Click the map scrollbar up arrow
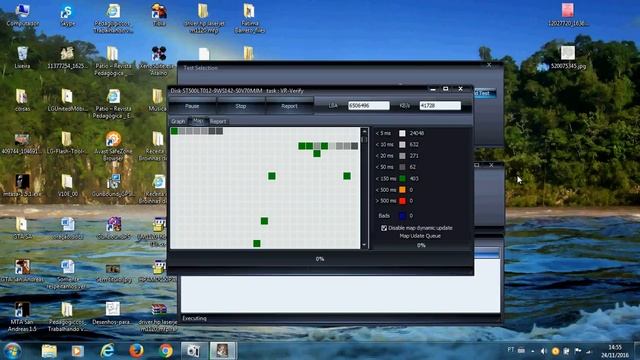 point(364,131)
